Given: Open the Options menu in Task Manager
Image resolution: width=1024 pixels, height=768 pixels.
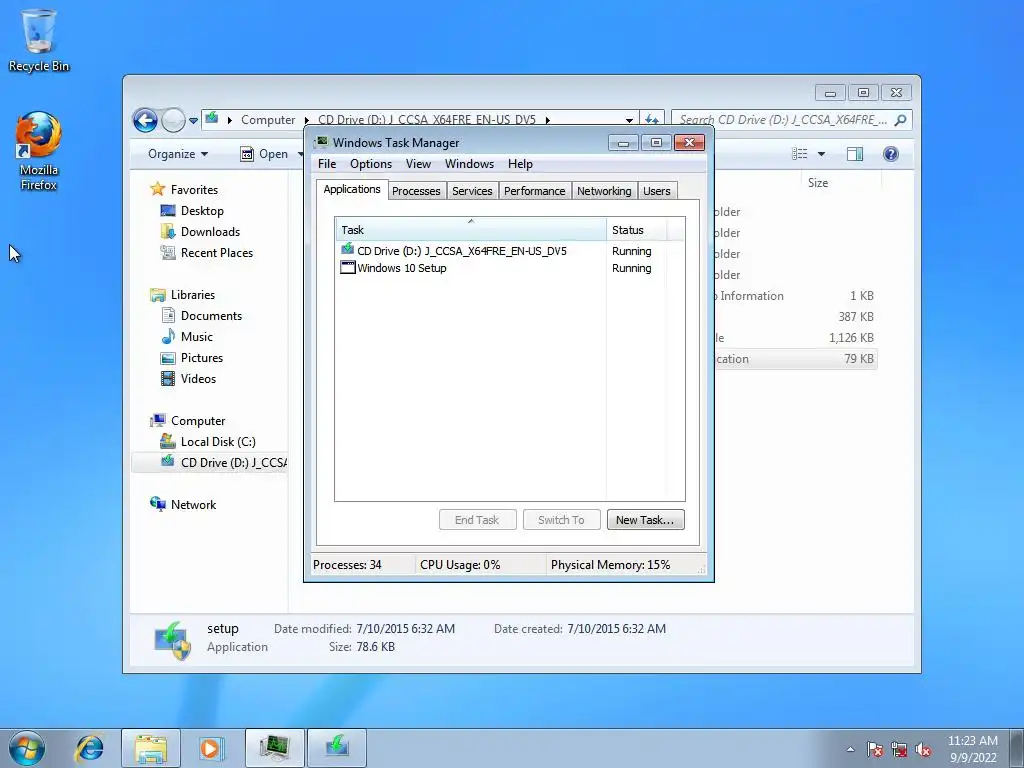Looking at the screenshot, I should click(371, 164).
